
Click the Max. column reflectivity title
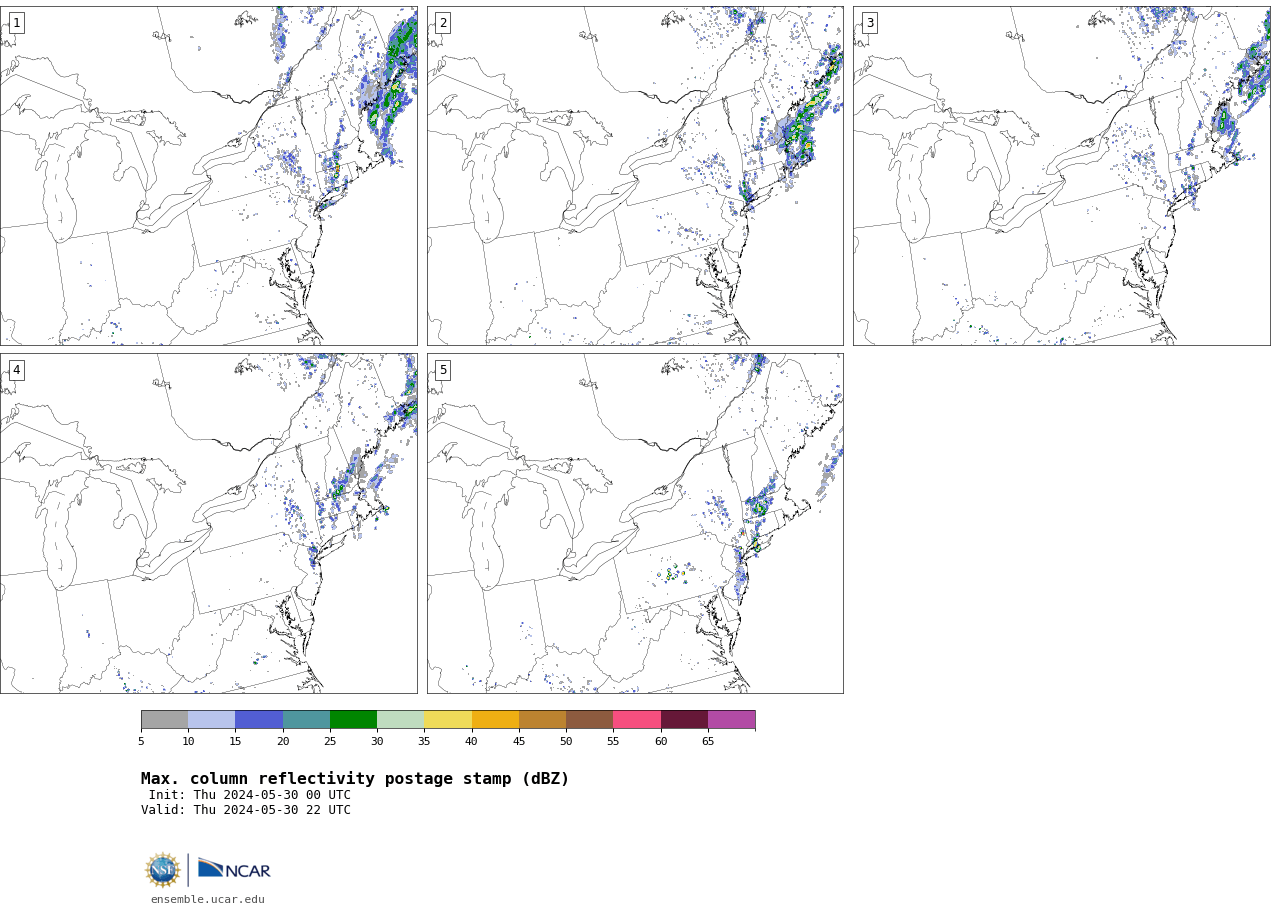pyautogui.click(x=355, y=779)
